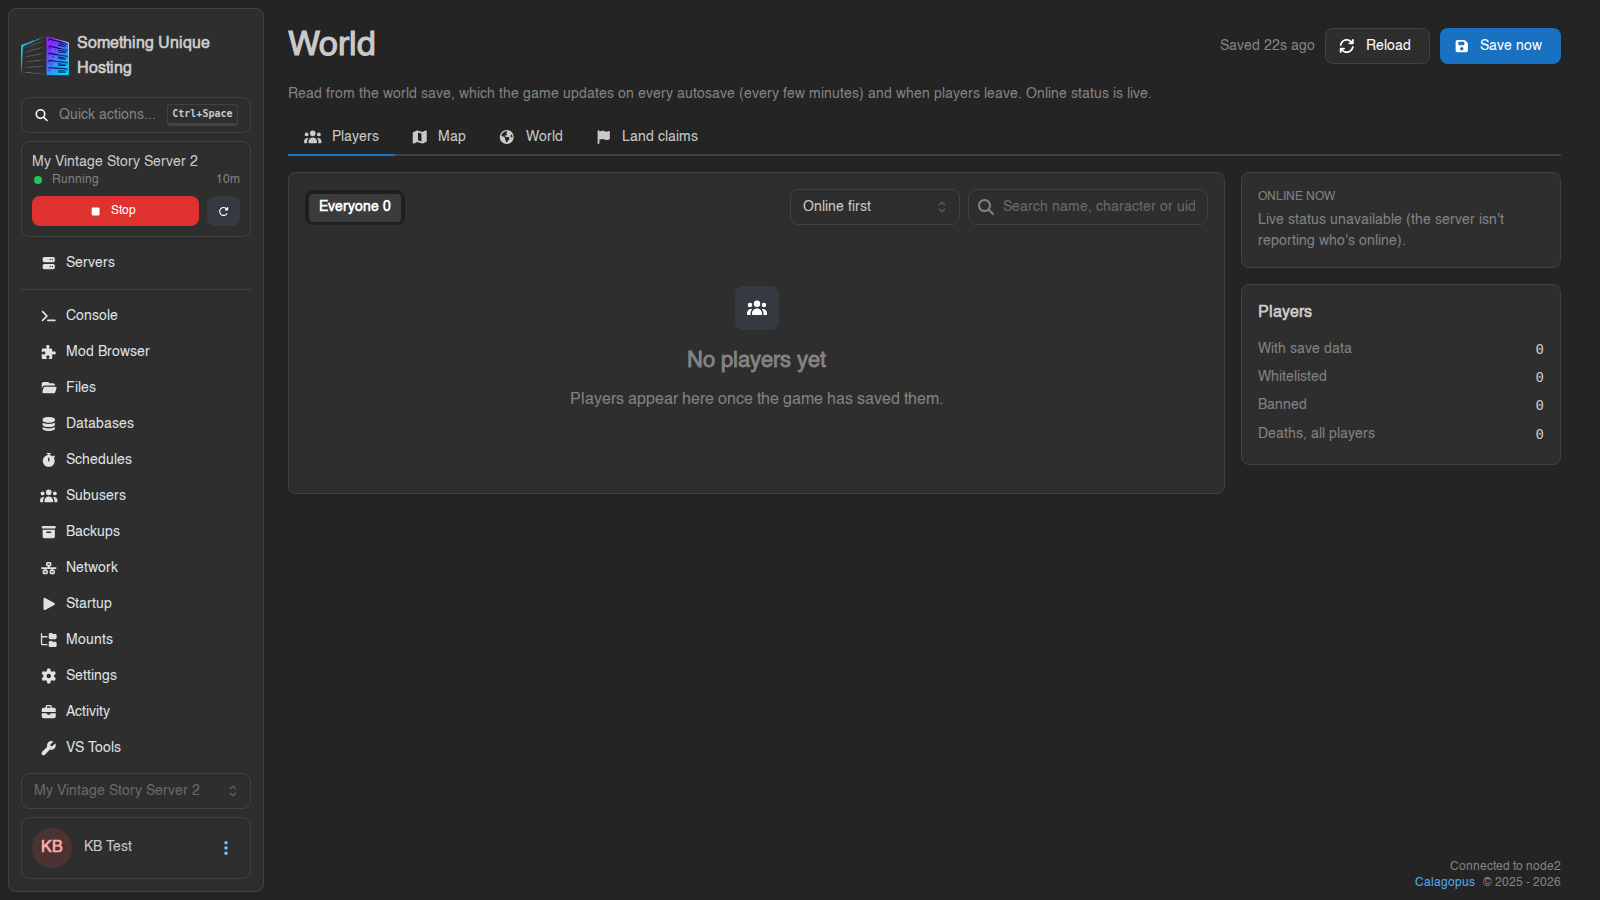
Task: Open the Calagopus link in footer
Action: (1444, 882)
